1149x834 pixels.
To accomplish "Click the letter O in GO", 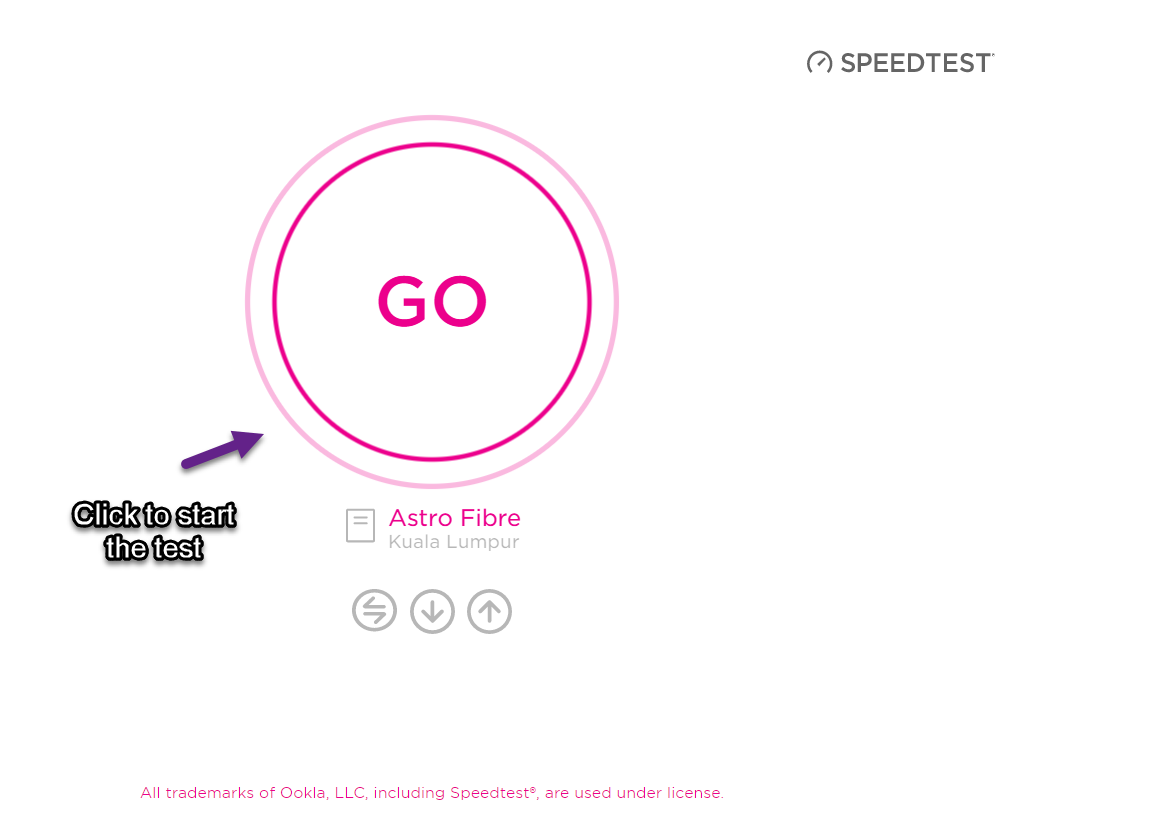I will (459, 301).
